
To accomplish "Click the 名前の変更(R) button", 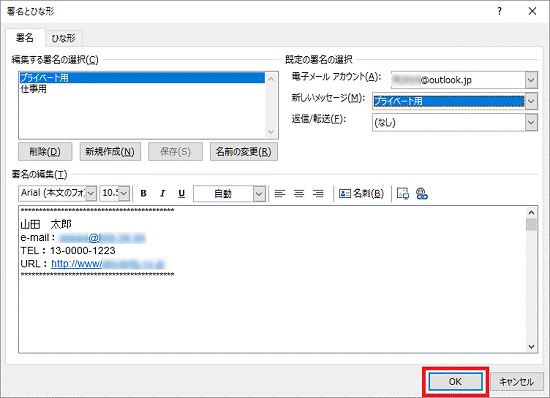I will 244,151.
